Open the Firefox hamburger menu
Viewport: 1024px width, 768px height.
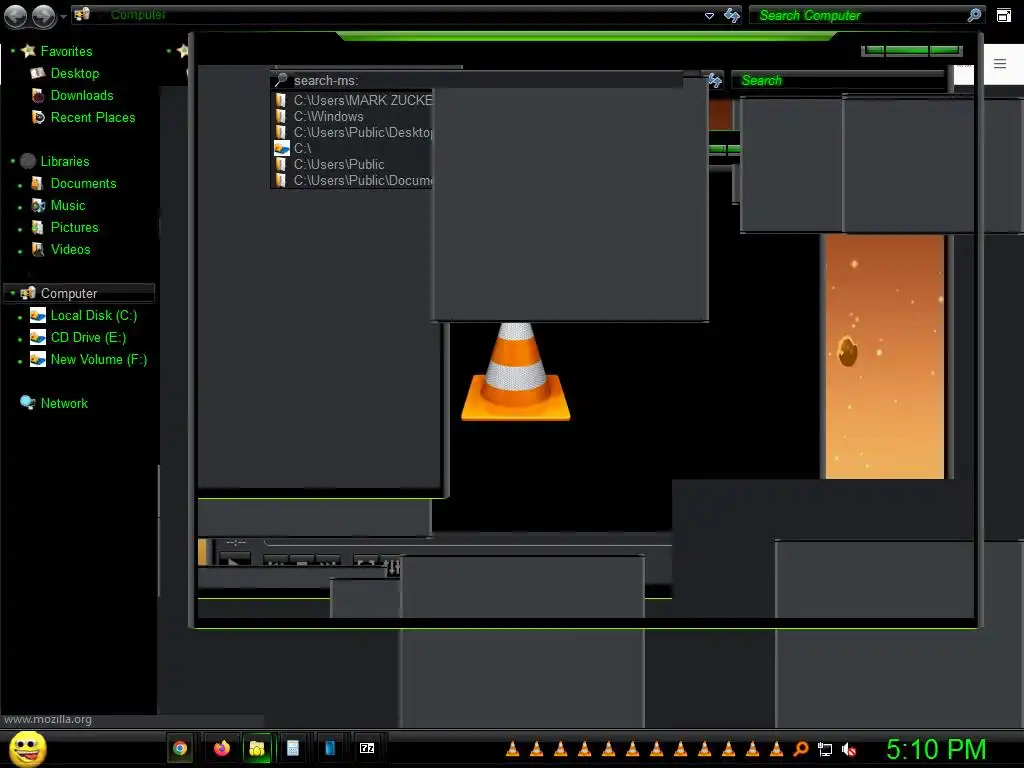[1000, 63]
